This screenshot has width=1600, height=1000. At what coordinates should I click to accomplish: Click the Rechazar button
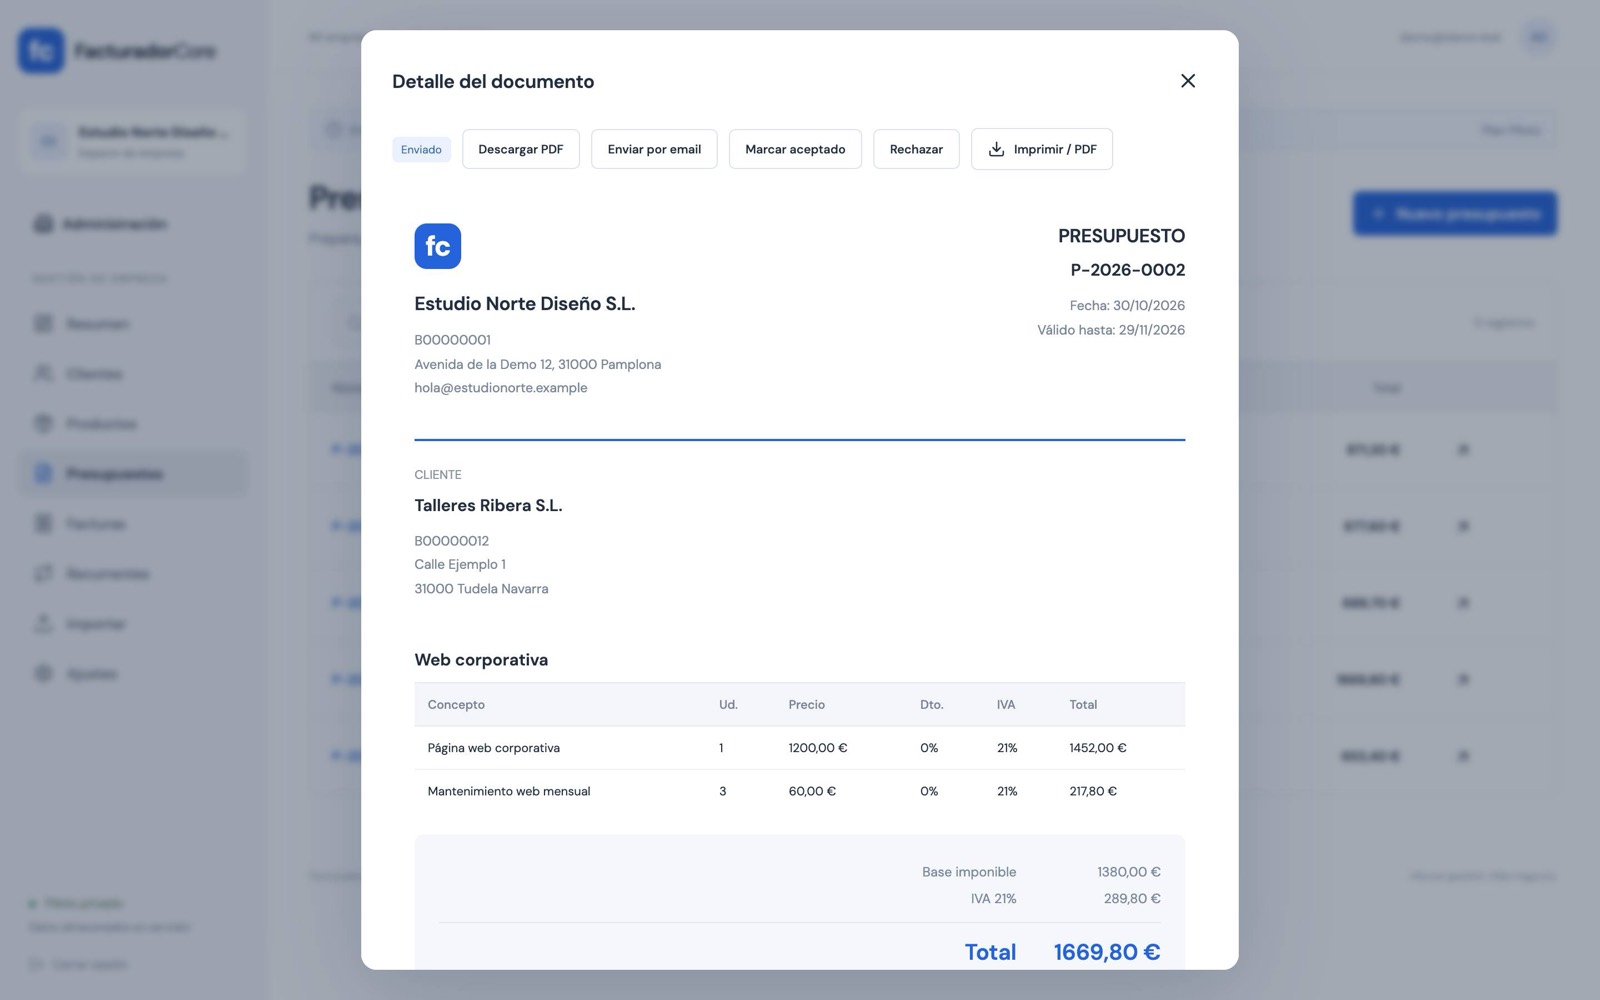(x=916, y=149)
